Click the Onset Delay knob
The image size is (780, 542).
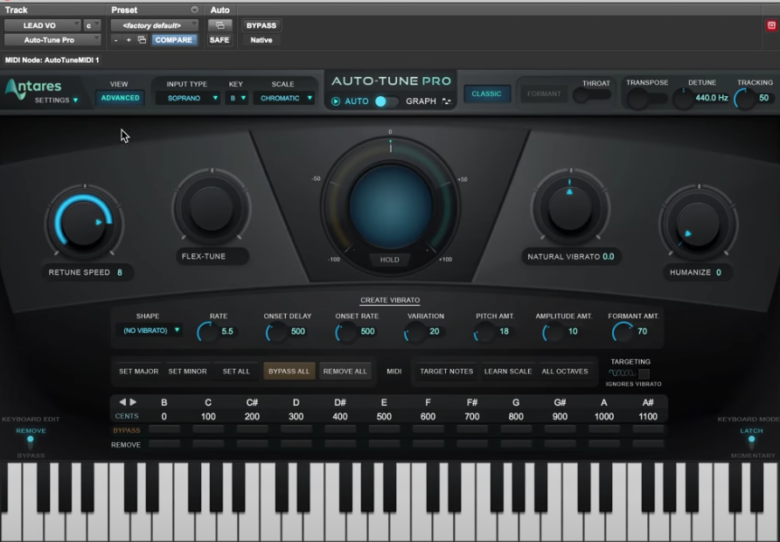[x=276, y=332]
